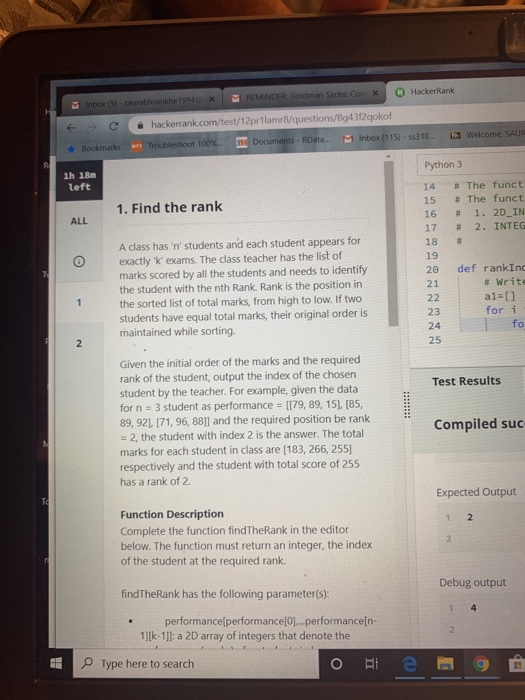This screenshot has width=525, height=700.
Task: Click the Debug output label
Action: point(473,583)
